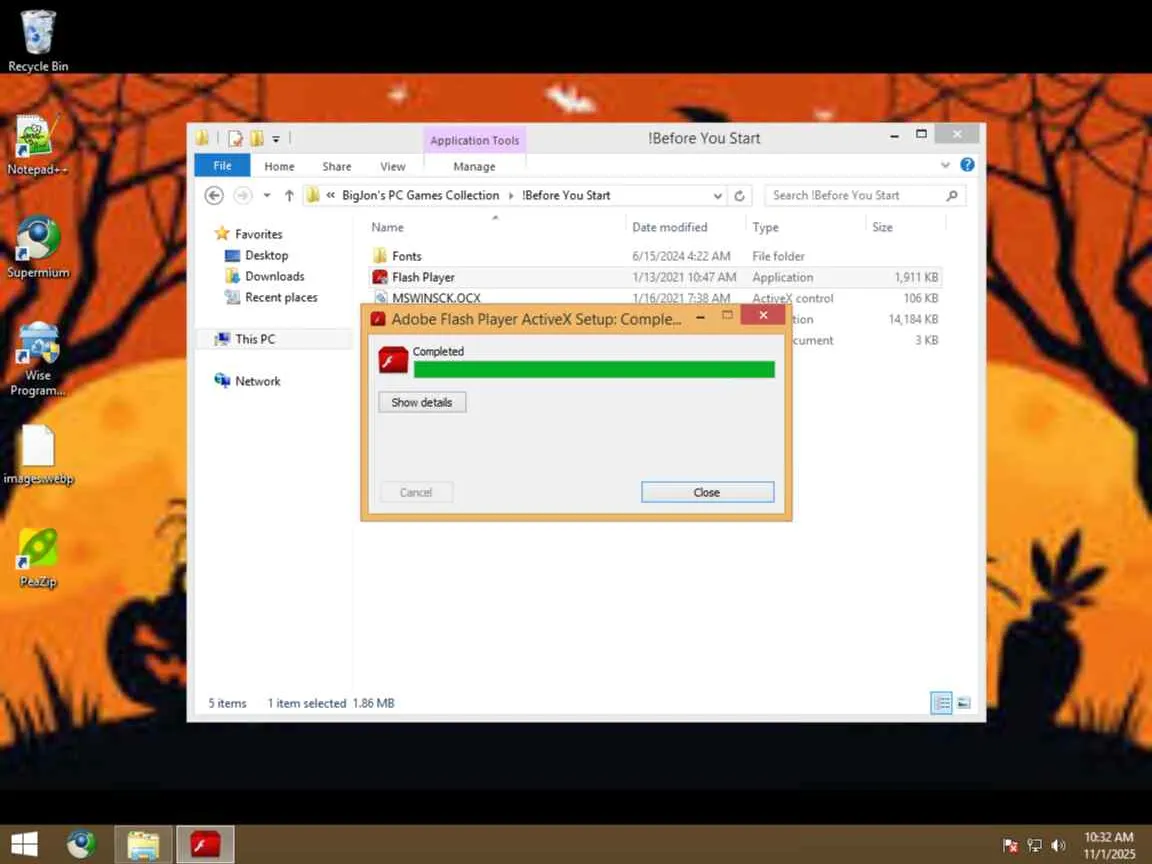The width and height of the screenshot is (1152, 864).
Task: Click the greyed Cancel button in setup
Action: click(x=416, y=492)
